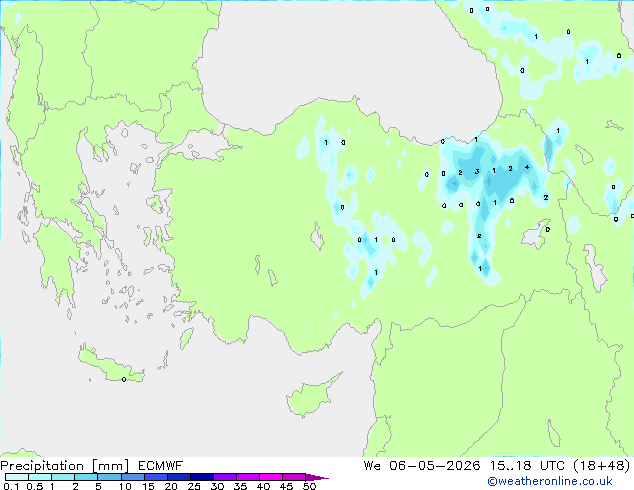Click the date 'We 06-05-2026'
The image size is (634, 490).
tap(422, 466)
